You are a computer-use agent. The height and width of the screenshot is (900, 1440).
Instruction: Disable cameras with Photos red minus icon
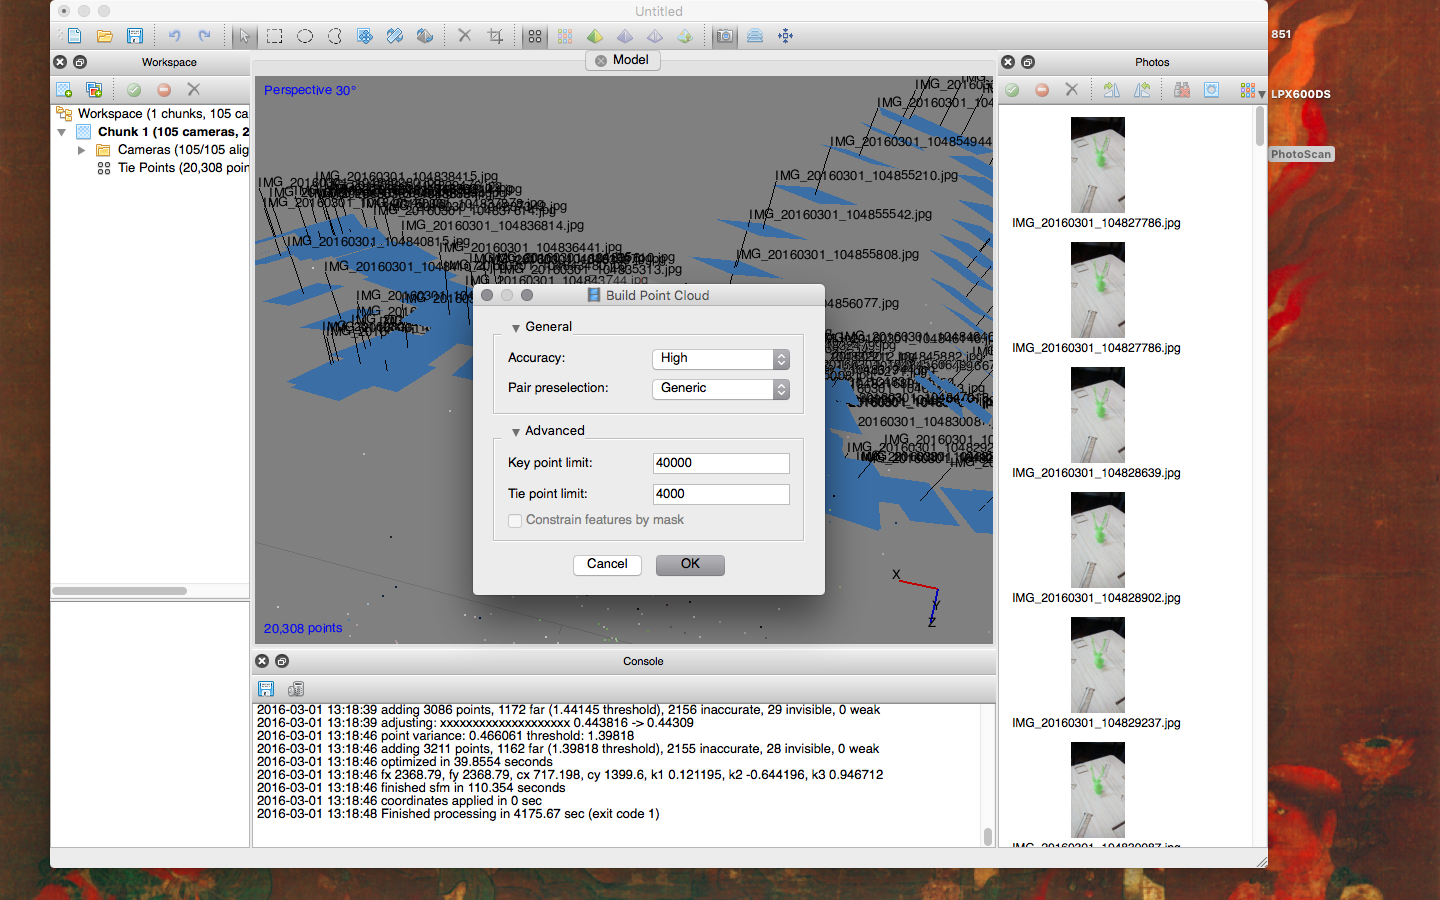tap(1042, 90)
